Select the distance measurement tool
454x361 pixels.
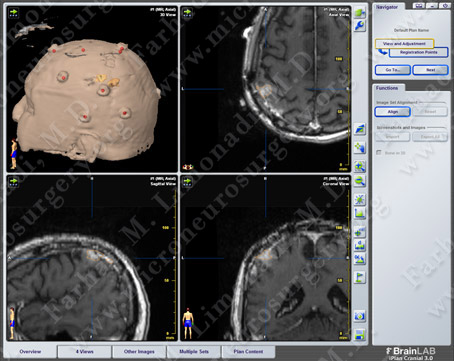click(x=360, y=246)
